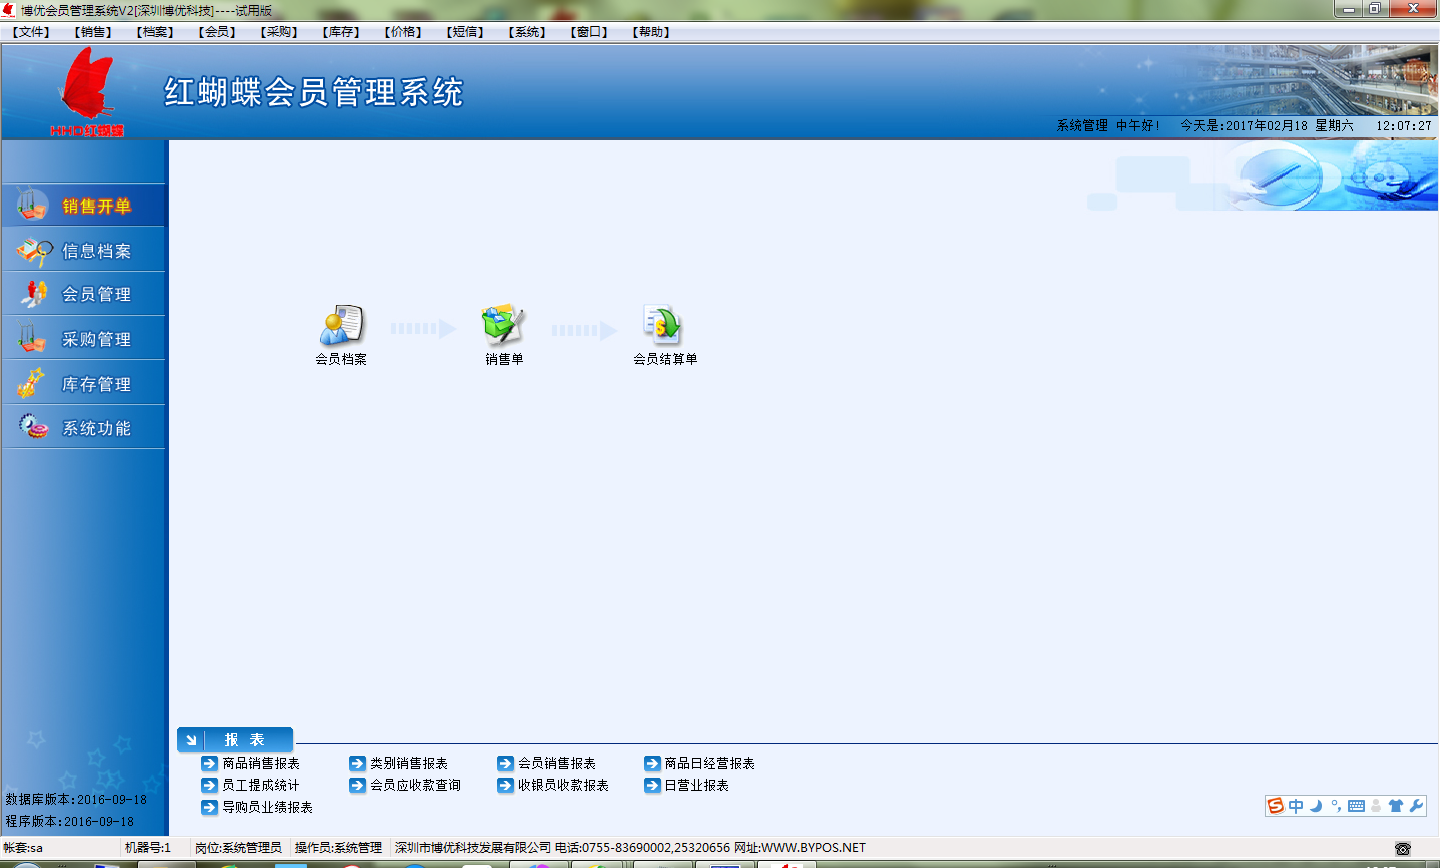Open the 【窗口】 menu

[589, 32]
